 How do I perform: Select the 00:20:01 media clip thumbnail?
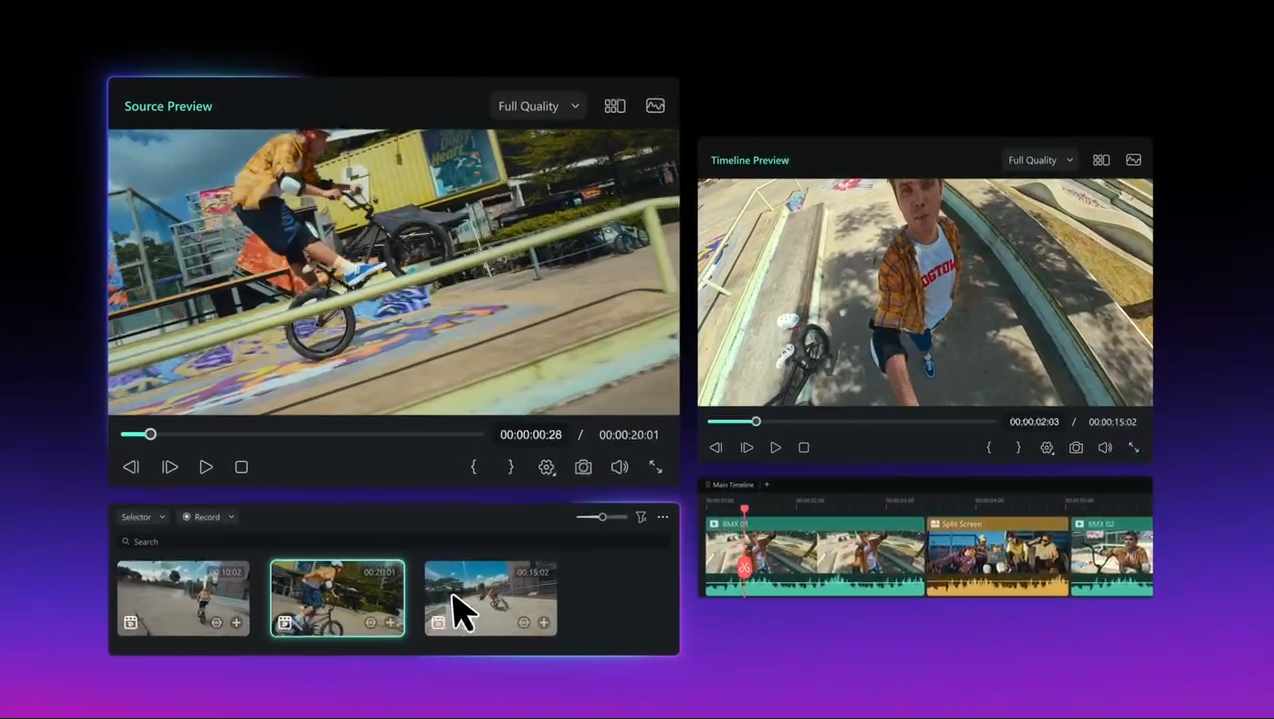338,598
